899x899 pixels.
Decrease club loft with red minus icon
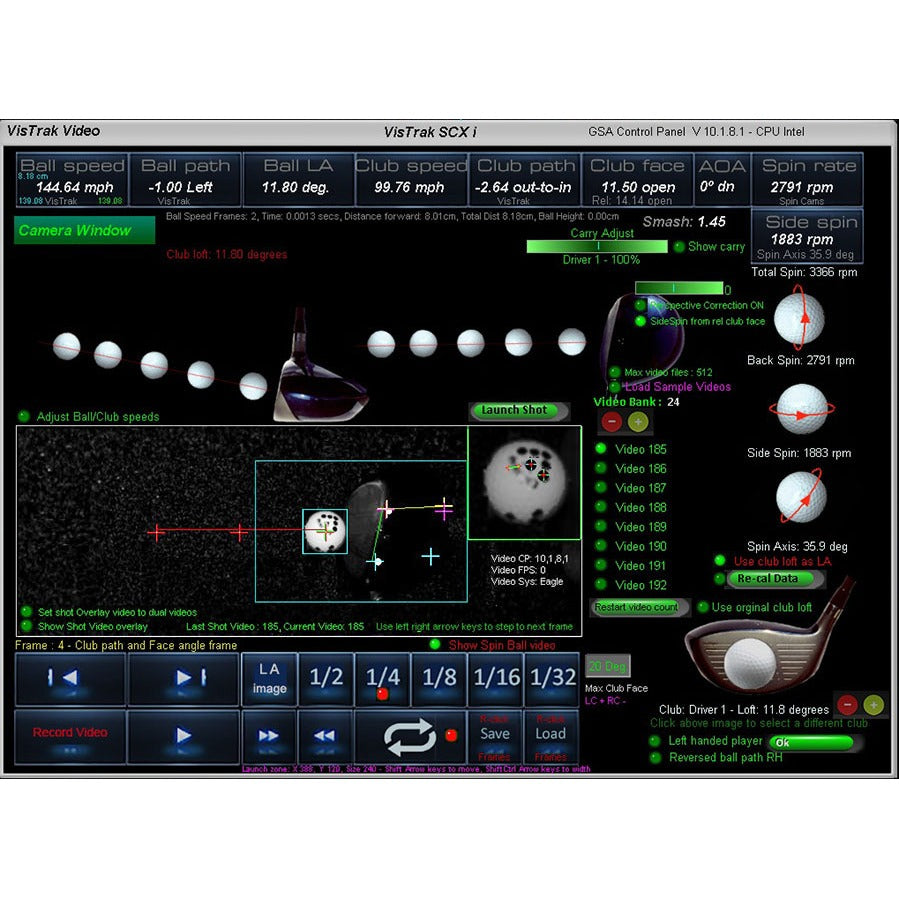point(847,704)
